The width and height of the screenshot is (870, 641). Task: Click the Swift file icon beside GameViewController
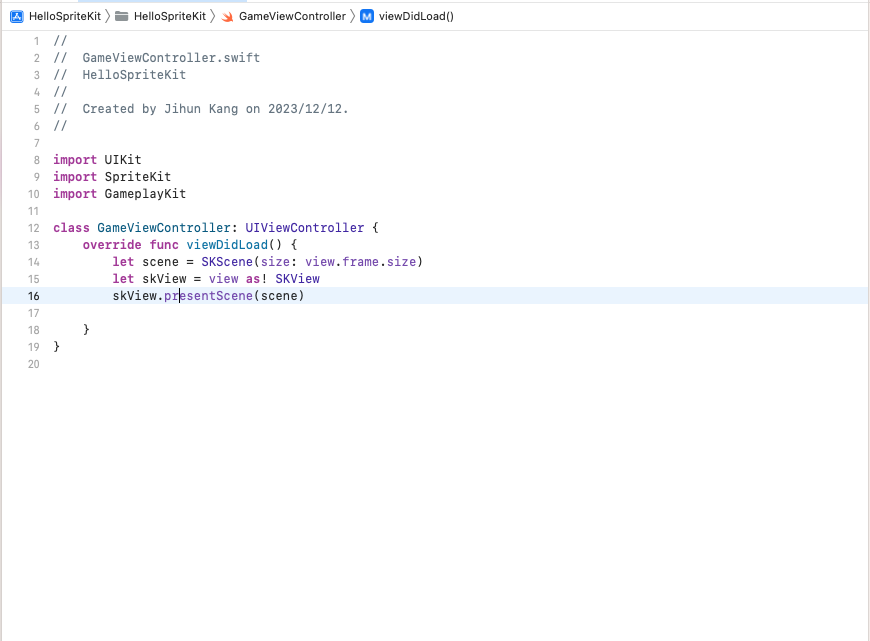click(x=227, y=17)
